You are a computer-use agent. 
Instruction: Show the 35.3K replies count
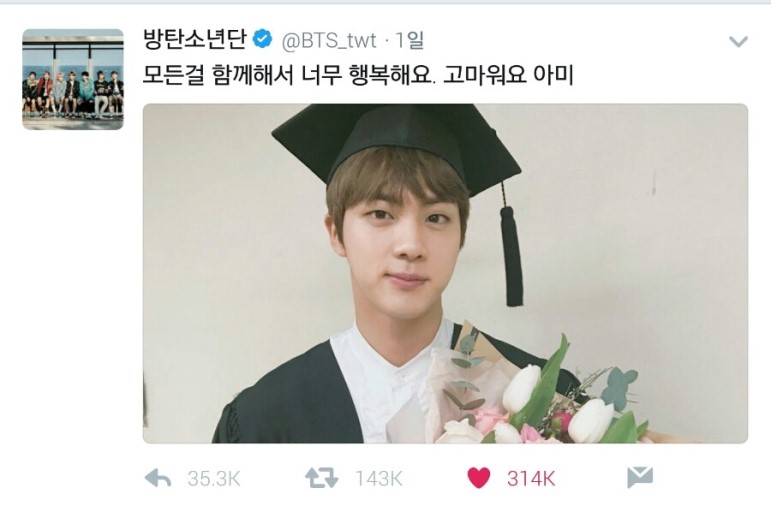[x=214, y=479]
